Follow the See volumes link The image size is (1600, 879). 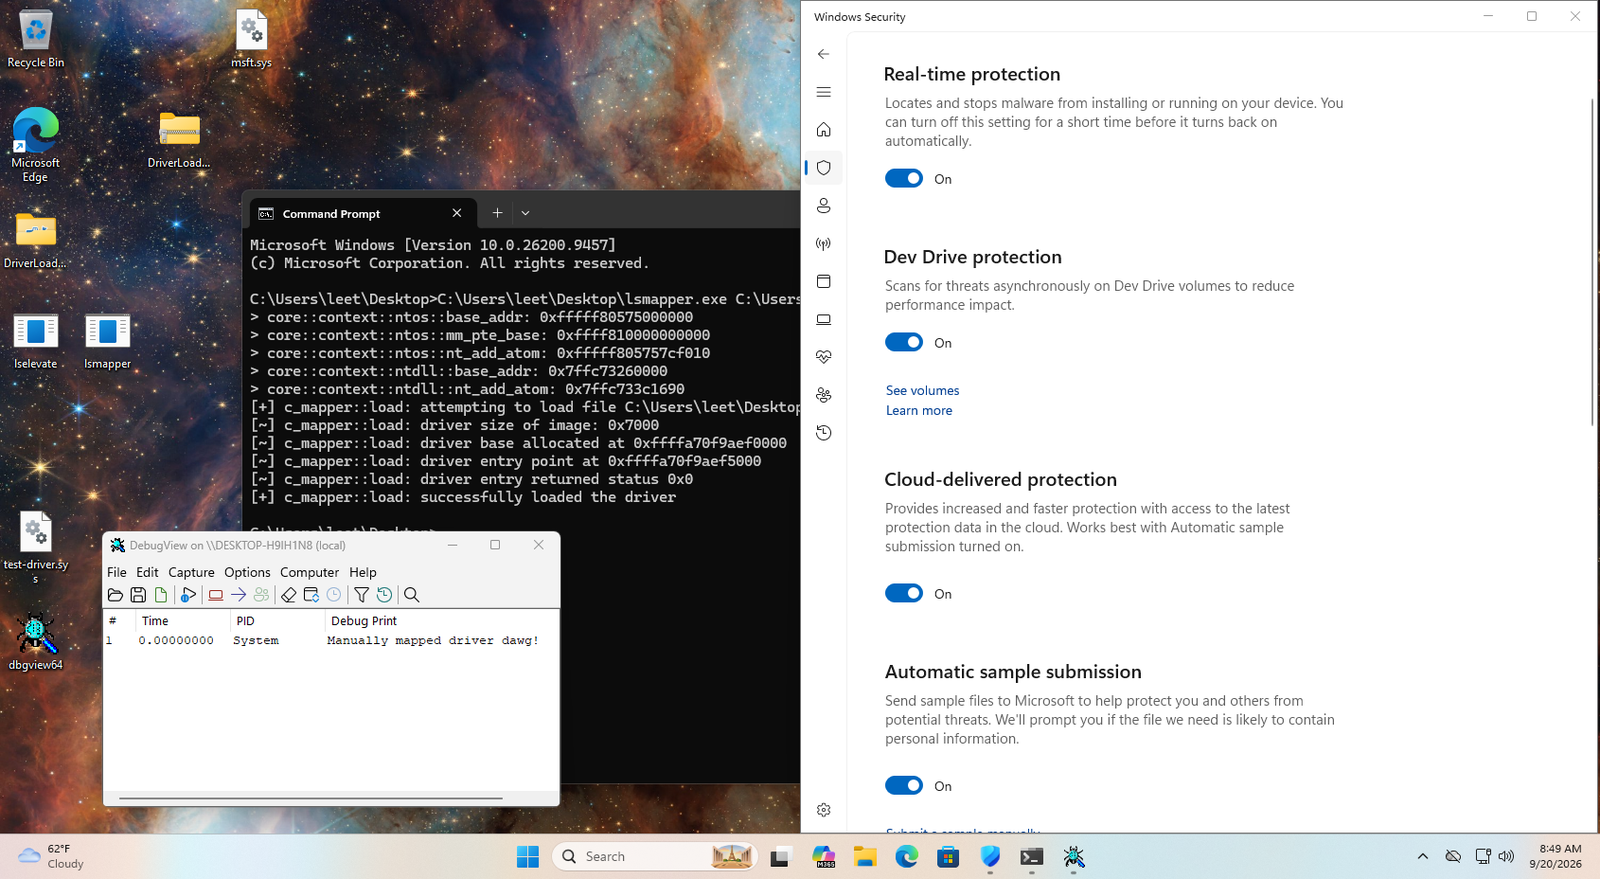coord(922,391)
